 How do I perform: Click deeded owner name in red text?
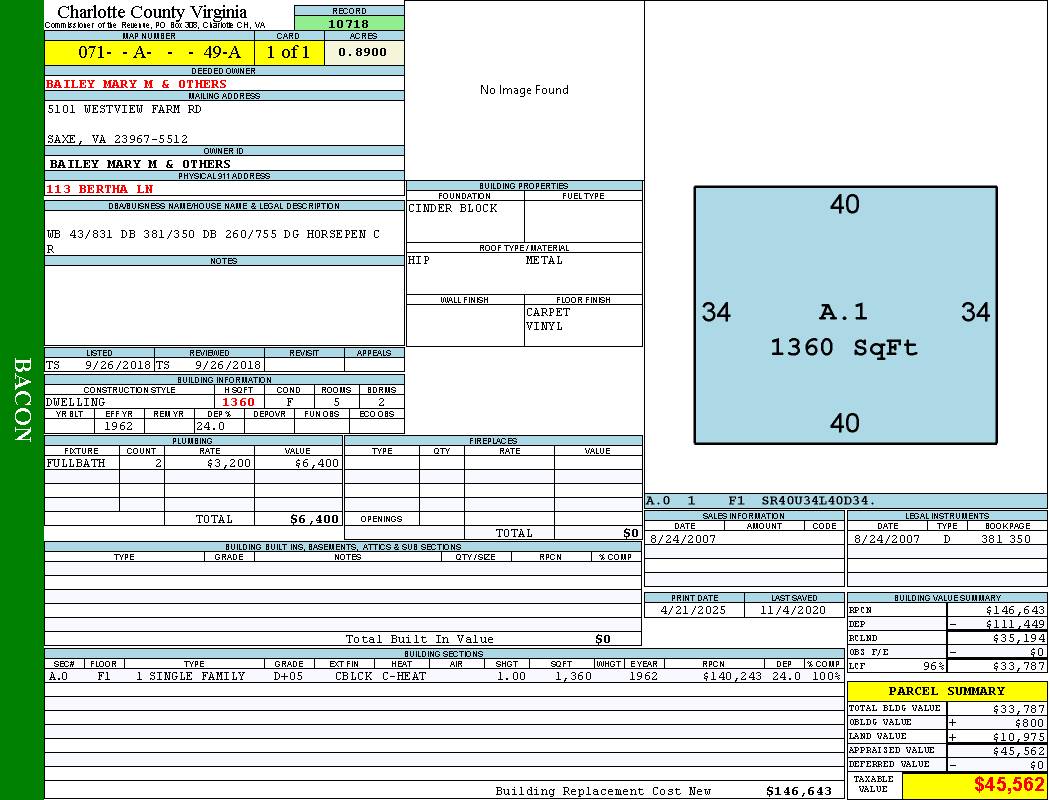click(137, 84)
